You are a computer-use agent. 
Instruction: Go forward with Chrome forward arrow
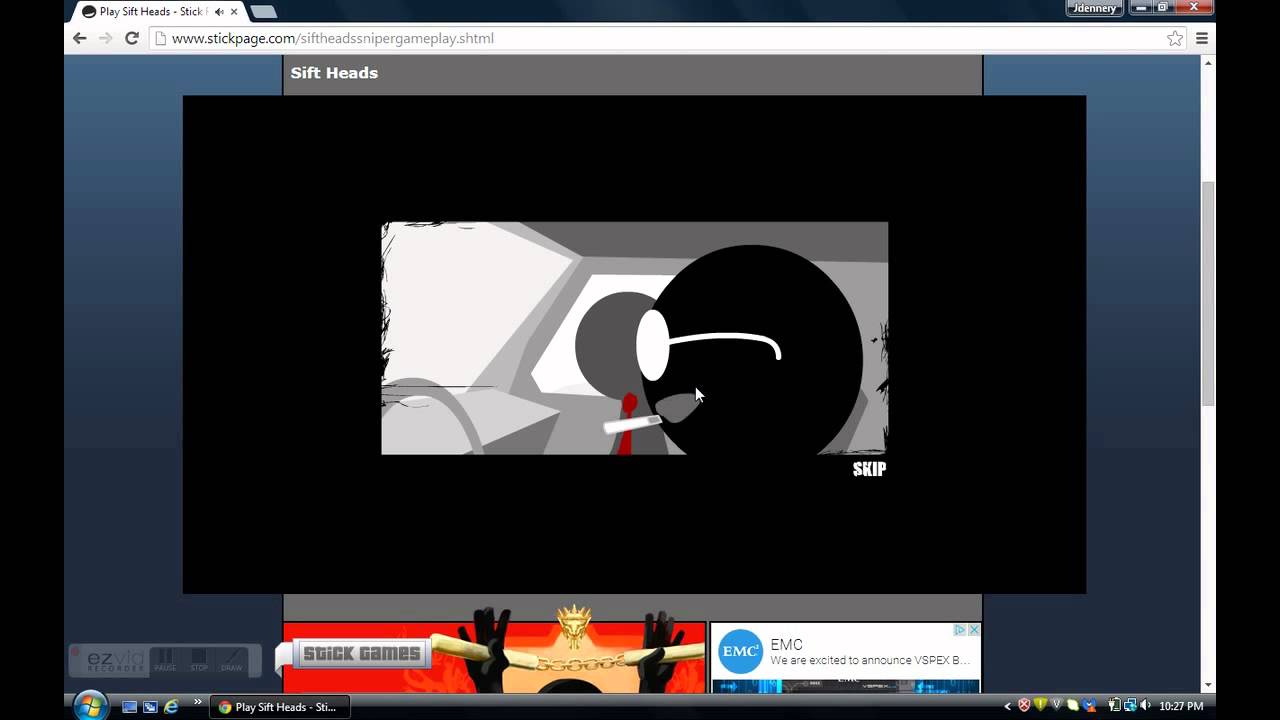pyautogui.click(x=106, y=38)
